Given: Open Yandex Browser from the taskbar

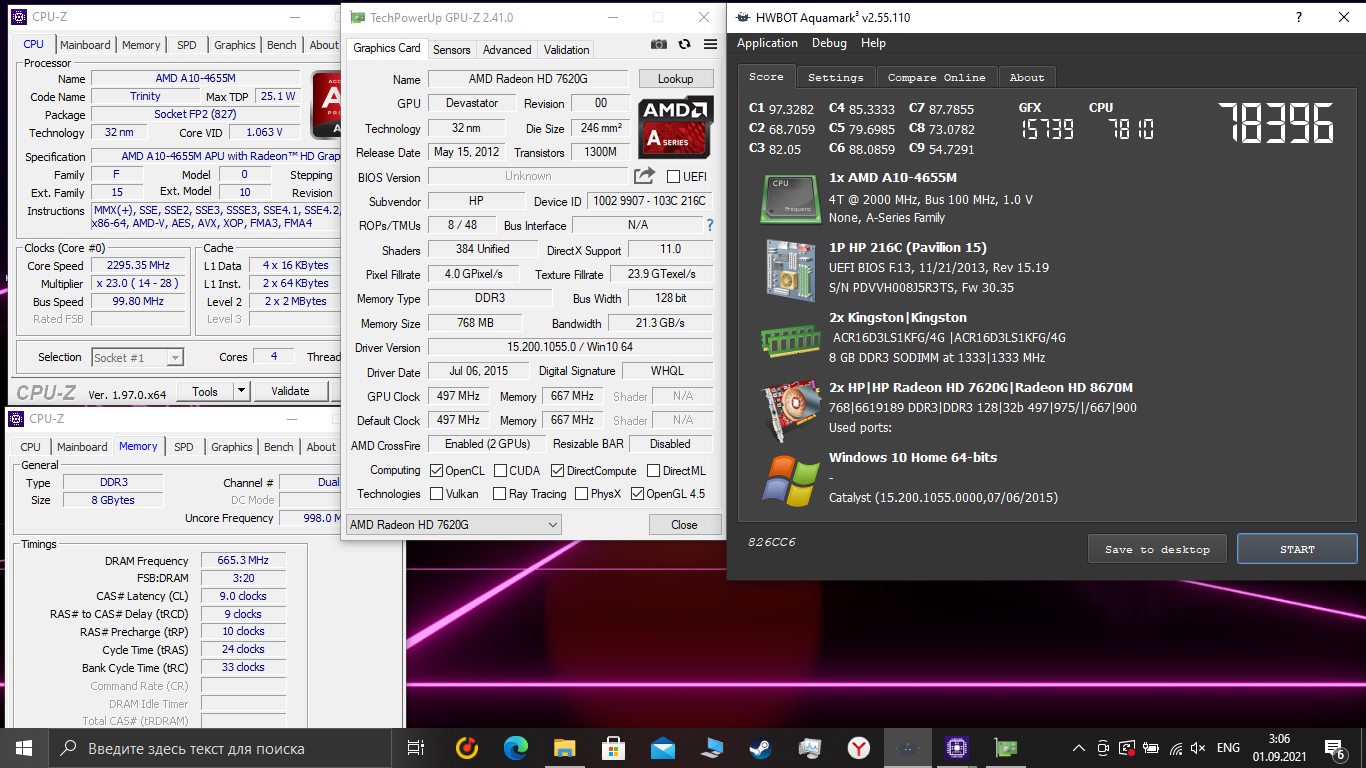Looking at the screenshot, I should click(858, 748).
